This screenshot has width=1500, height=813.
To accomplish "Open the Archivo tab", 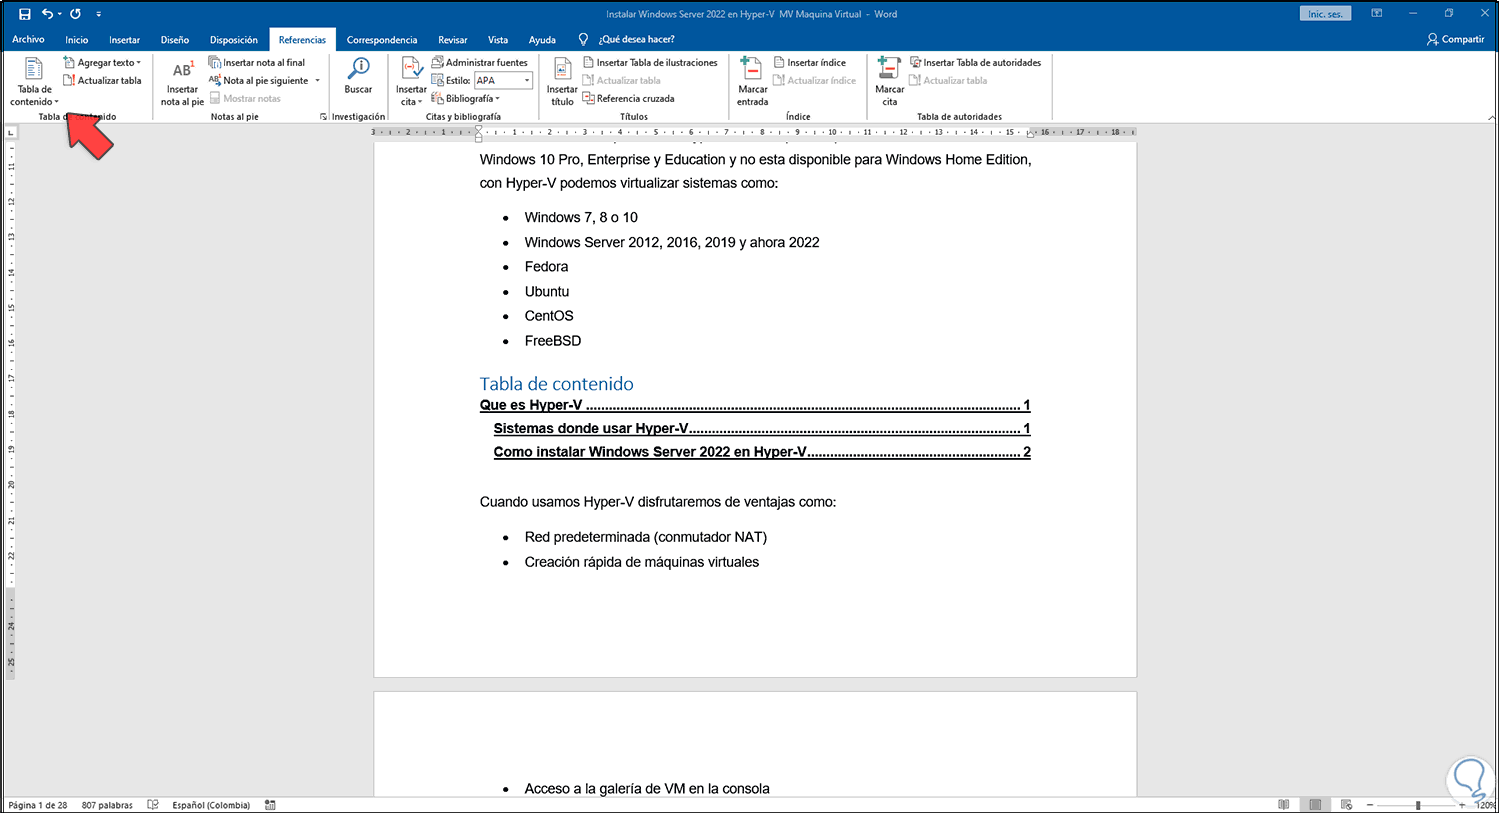I will [28, 39].
